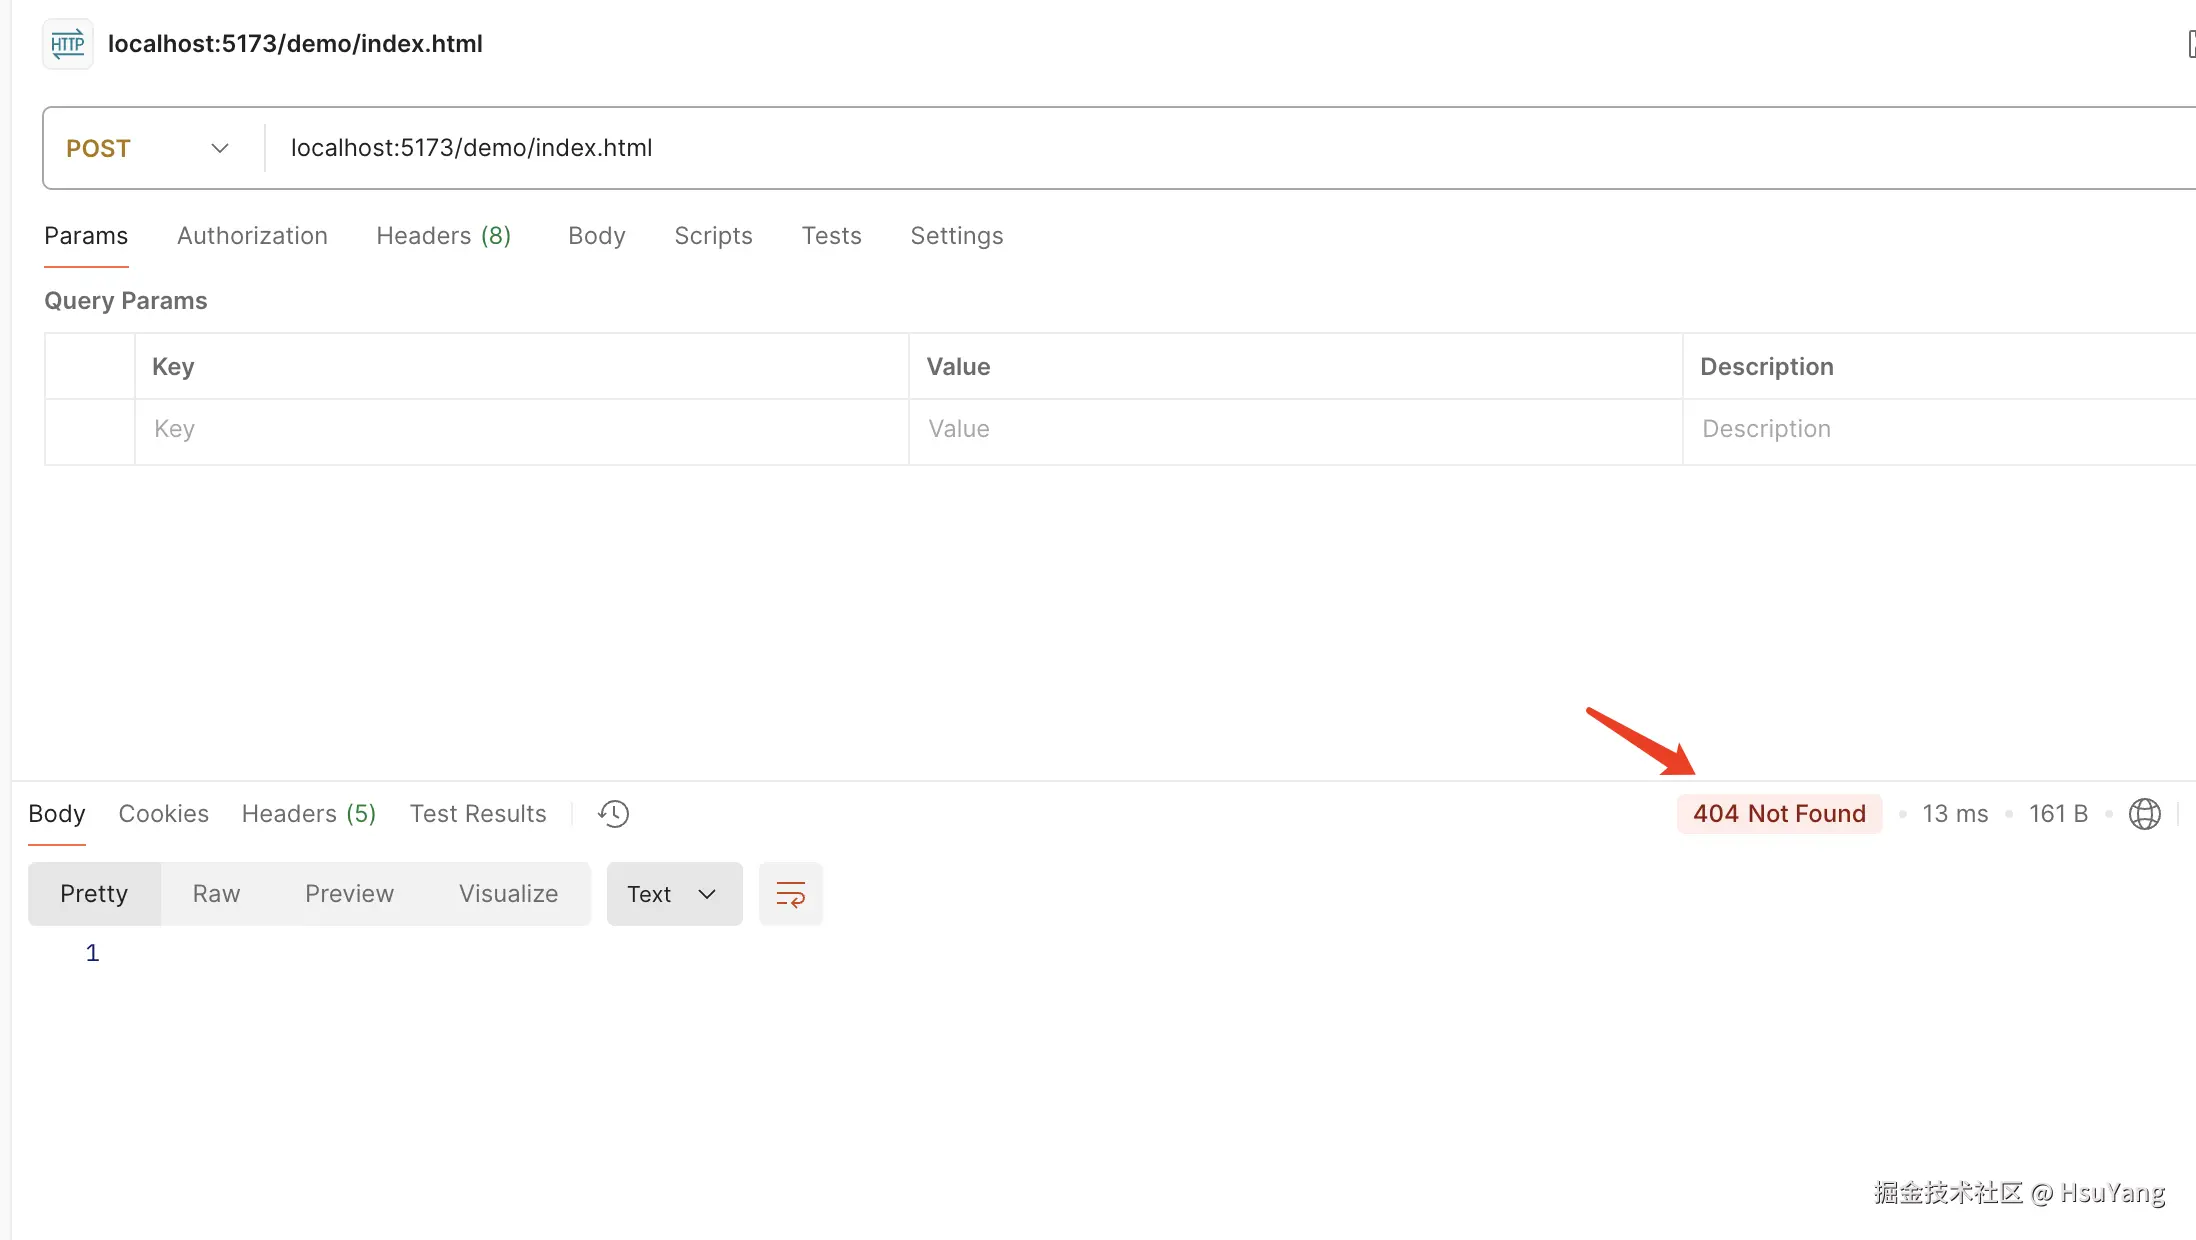Select the Preview response view
The image size is (2196, 1240).
tap(349, 894)
